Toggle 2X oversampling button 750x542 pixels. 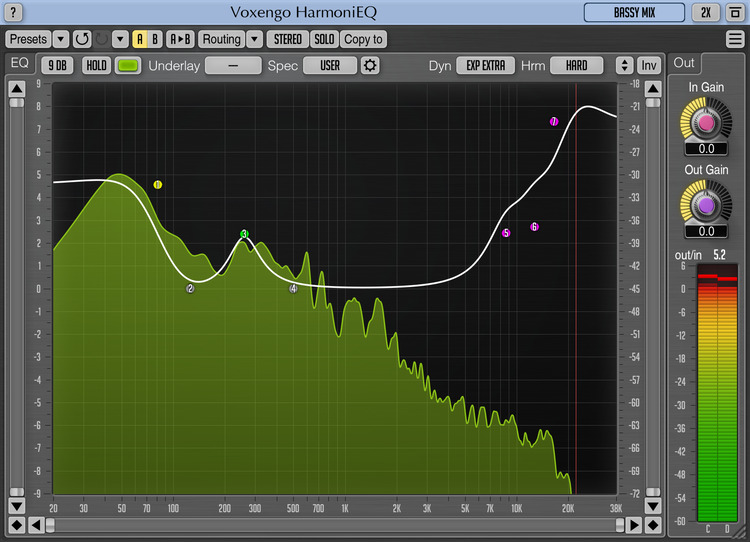click(706, 12)
